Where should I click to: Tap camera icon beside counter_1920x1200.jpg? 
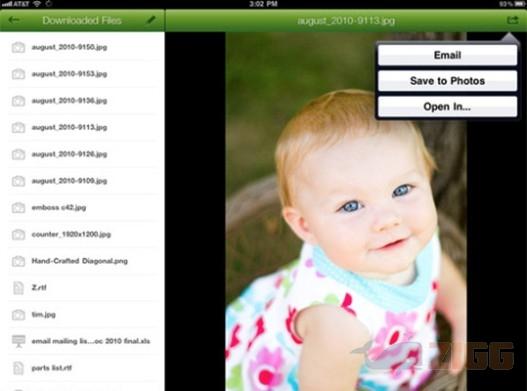point(18,234)
